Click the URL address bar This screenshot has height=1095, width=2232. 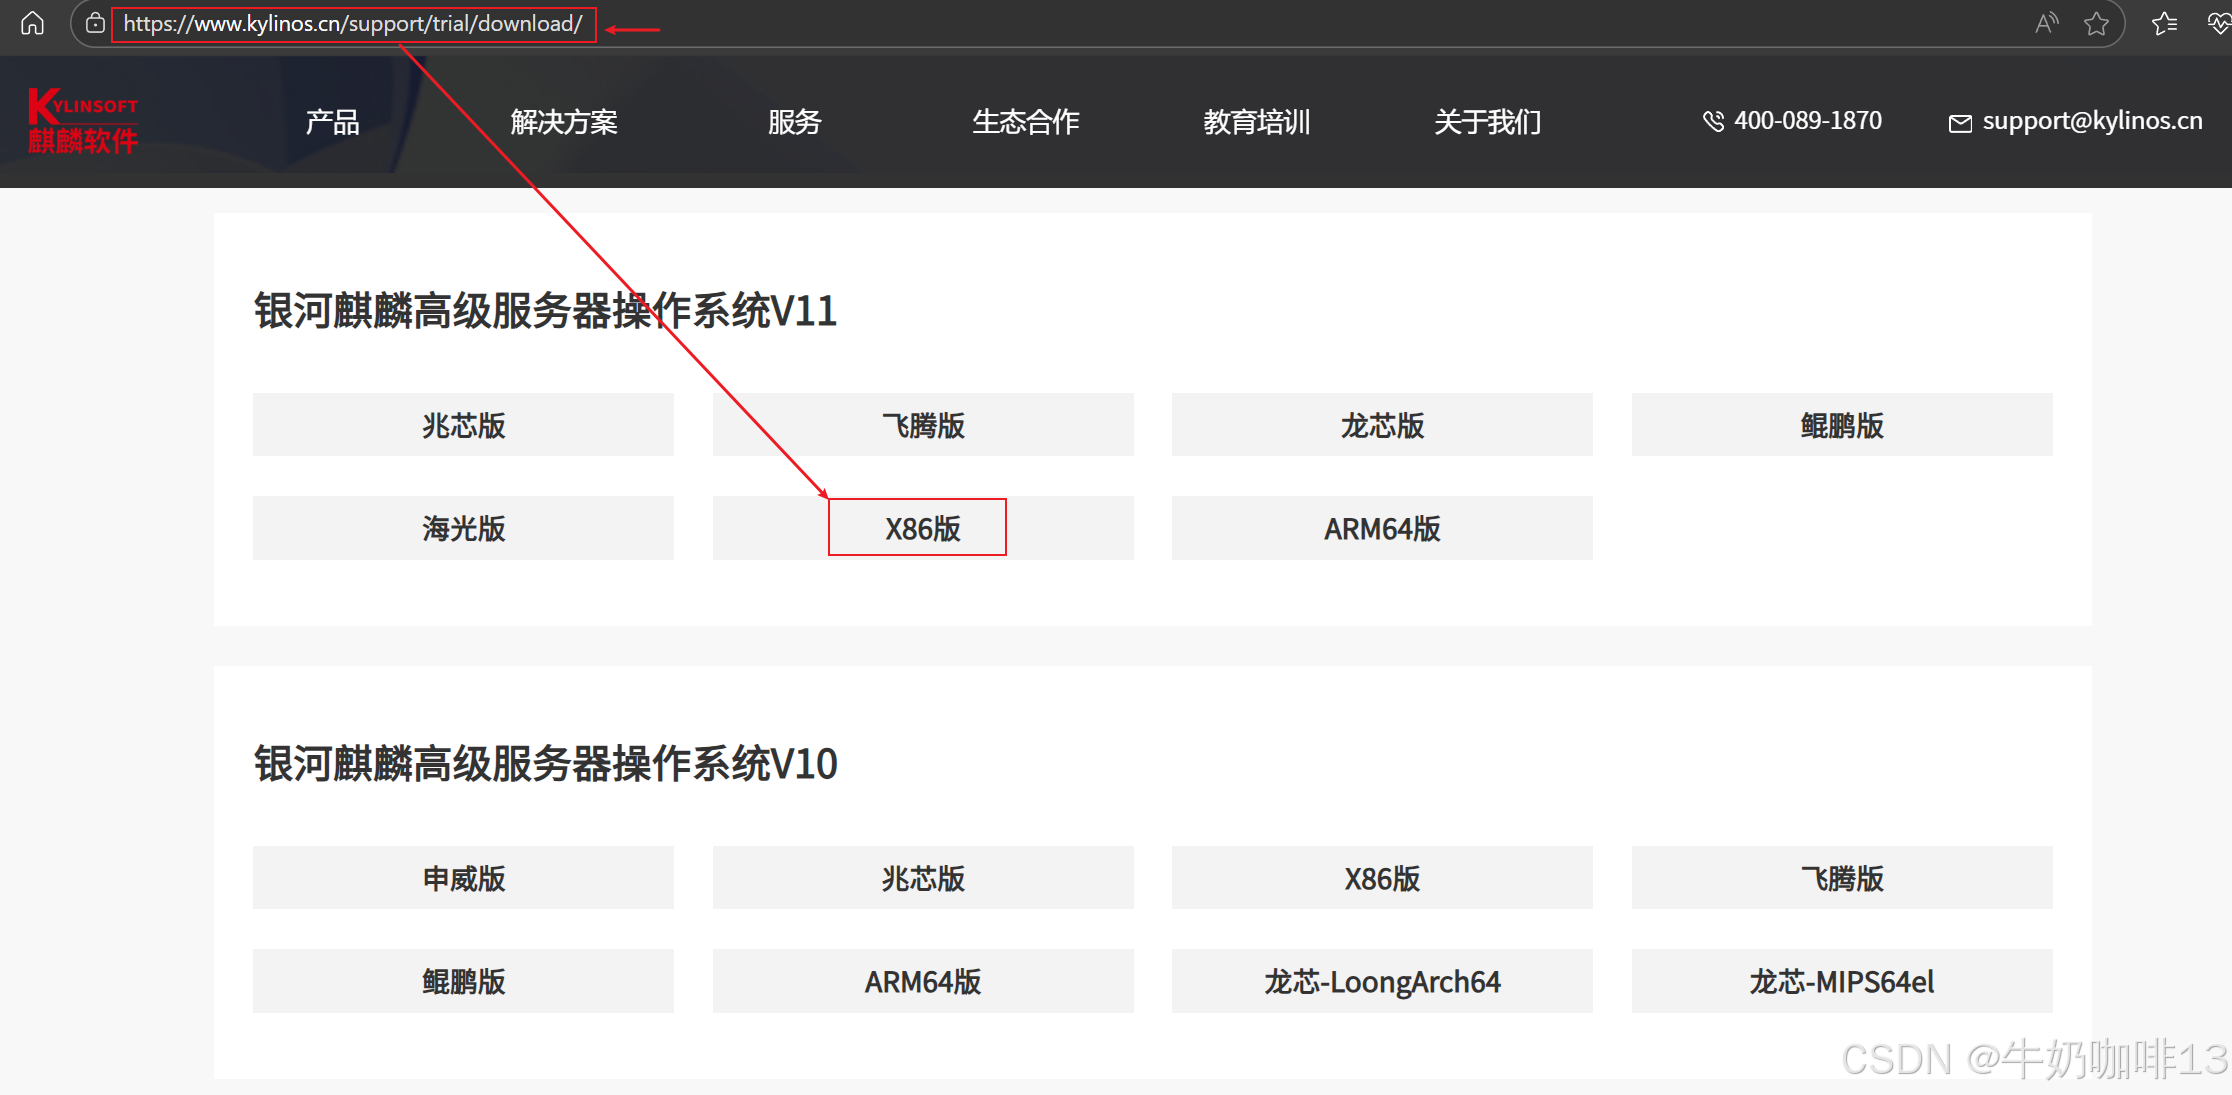click(x=353, y=24)
